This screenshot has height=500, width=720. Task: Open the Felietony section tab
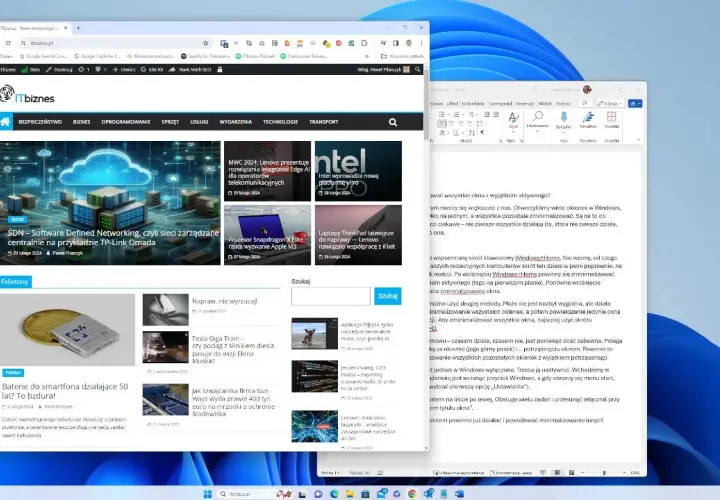point(15,281)
